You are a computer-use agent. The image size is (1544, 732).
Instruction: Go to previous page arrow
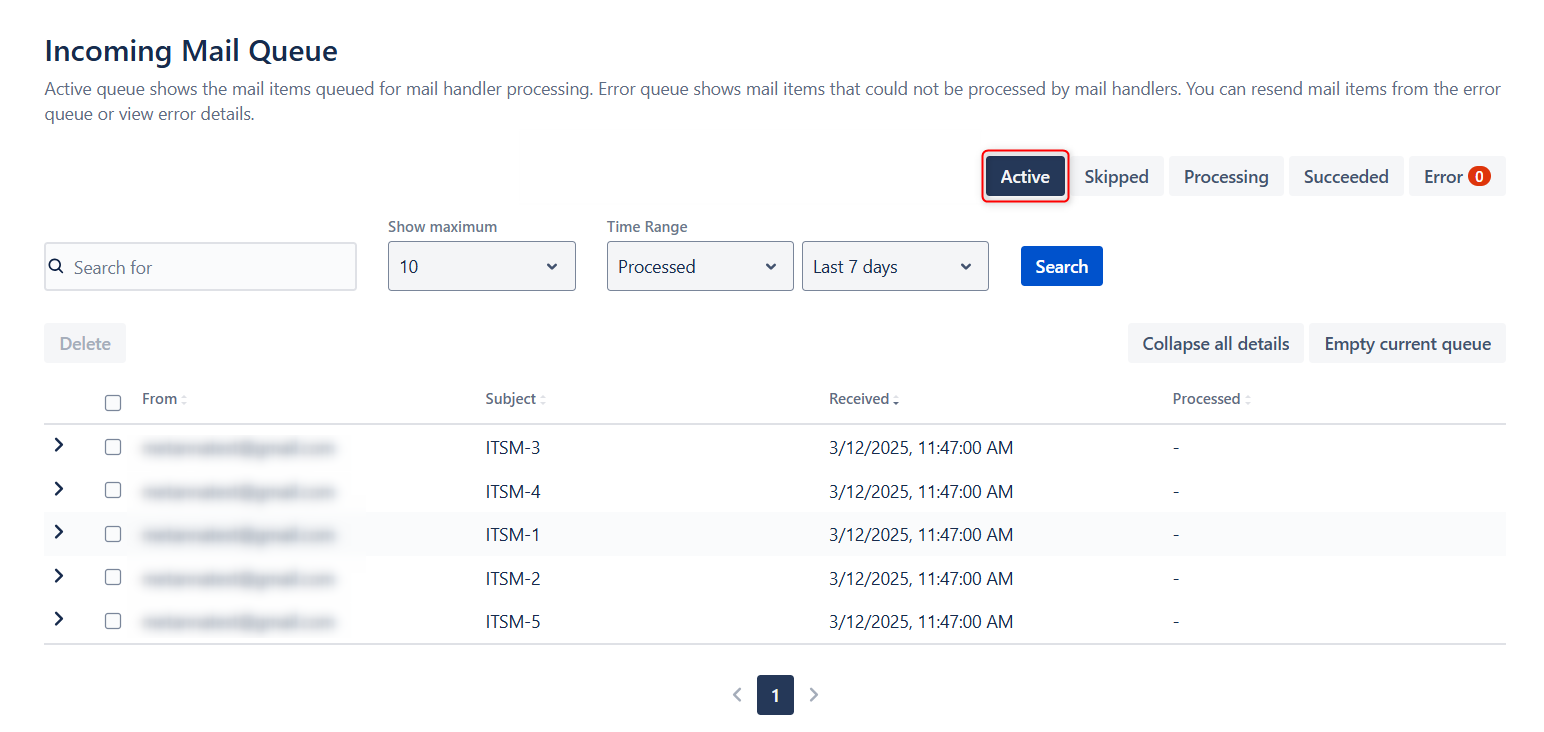[737, 695]
